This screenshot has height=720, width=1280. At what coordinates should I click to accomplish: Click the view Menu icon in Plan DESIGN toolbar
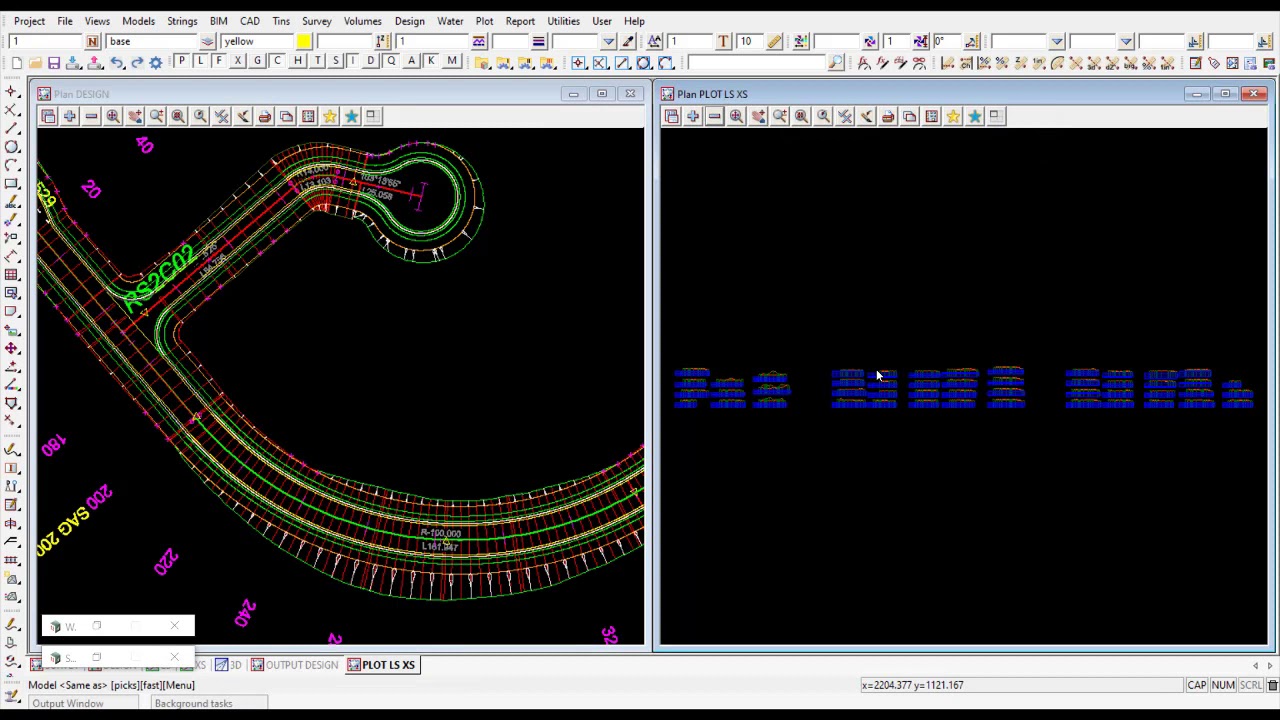coord(47,116)
